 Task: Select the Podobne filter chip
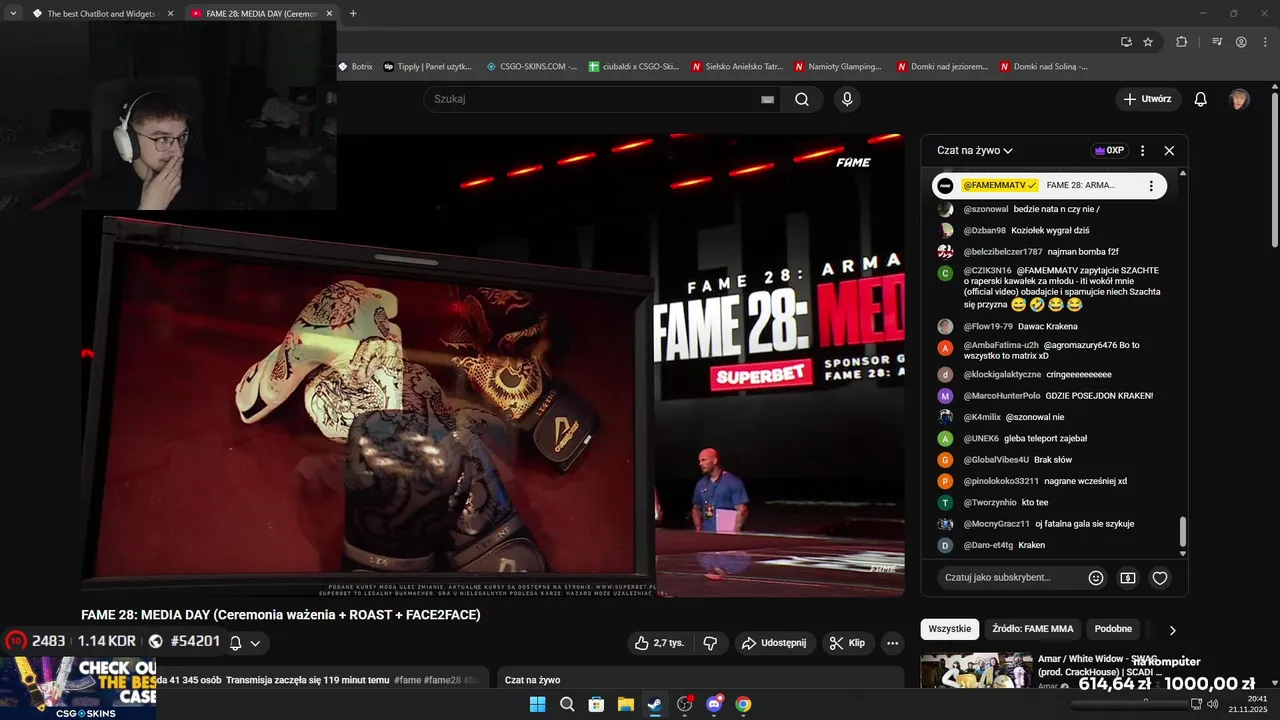(1113, 629)
